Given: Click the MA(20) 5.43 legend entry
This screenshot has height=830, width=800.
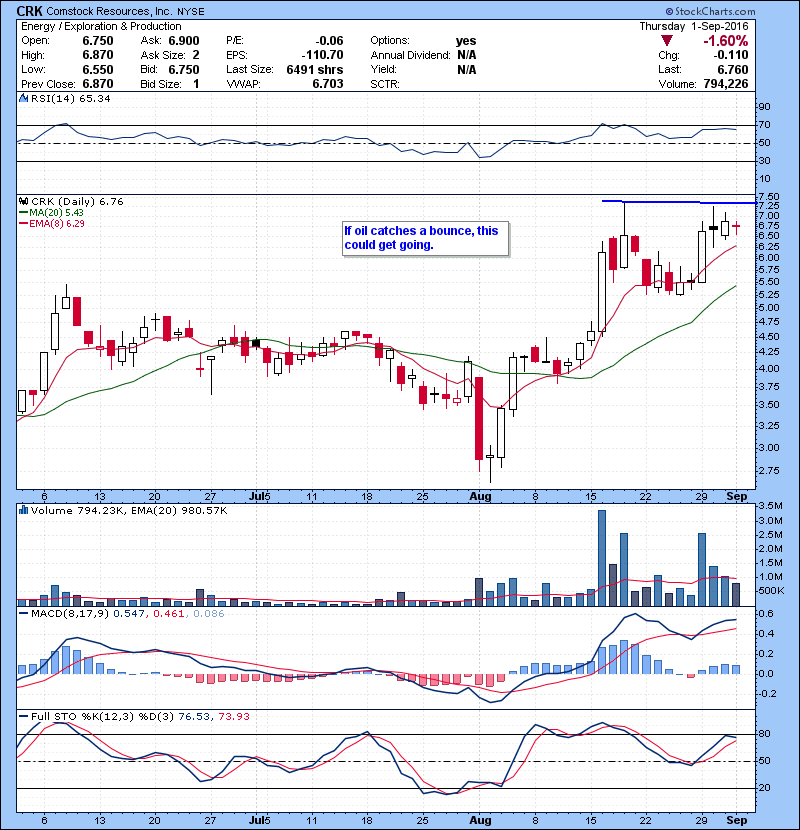Looking at the screenshot, I should click(x=56, y=212).
